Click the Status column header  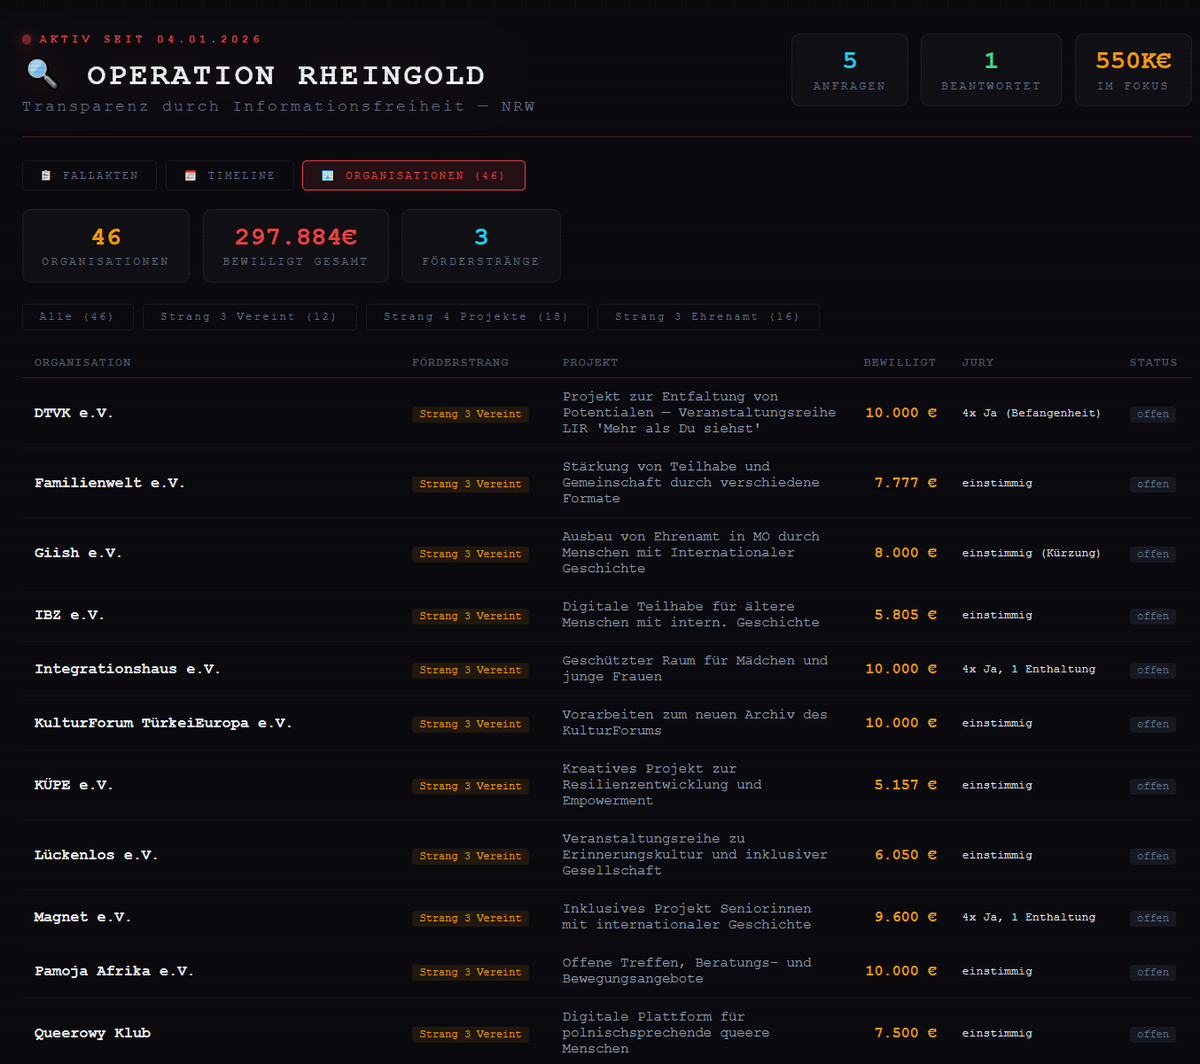(1153, 362)
